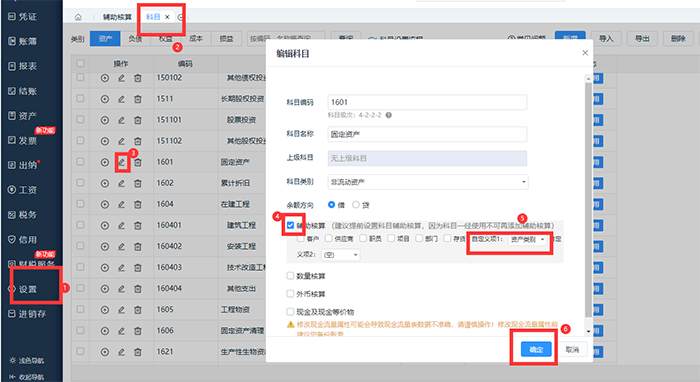Open the 进销存 sidebar item
The width and height of the screenshot is (700, 382).
coord(27,314)
